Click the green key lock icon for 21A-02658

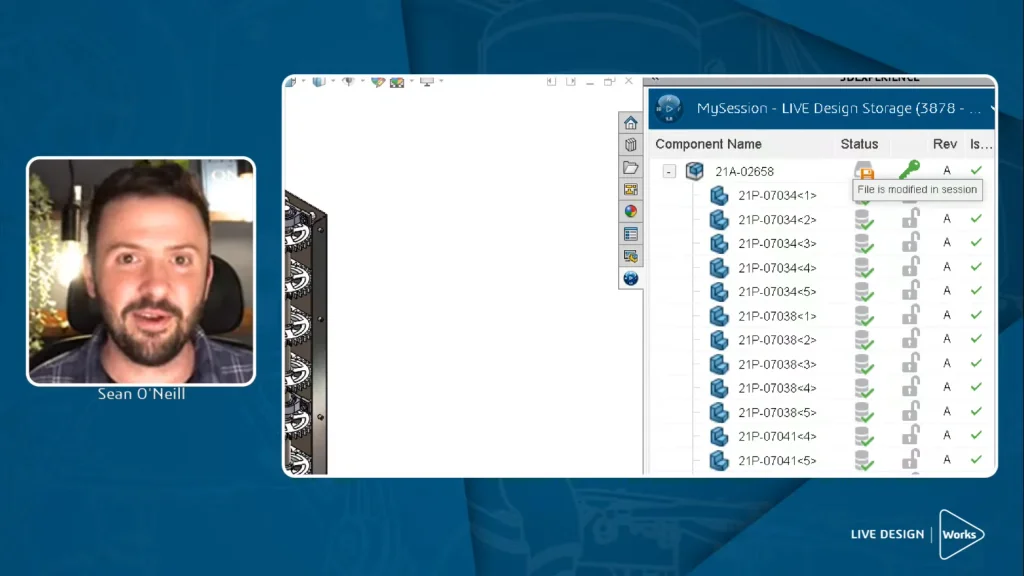tap(909, 170)
